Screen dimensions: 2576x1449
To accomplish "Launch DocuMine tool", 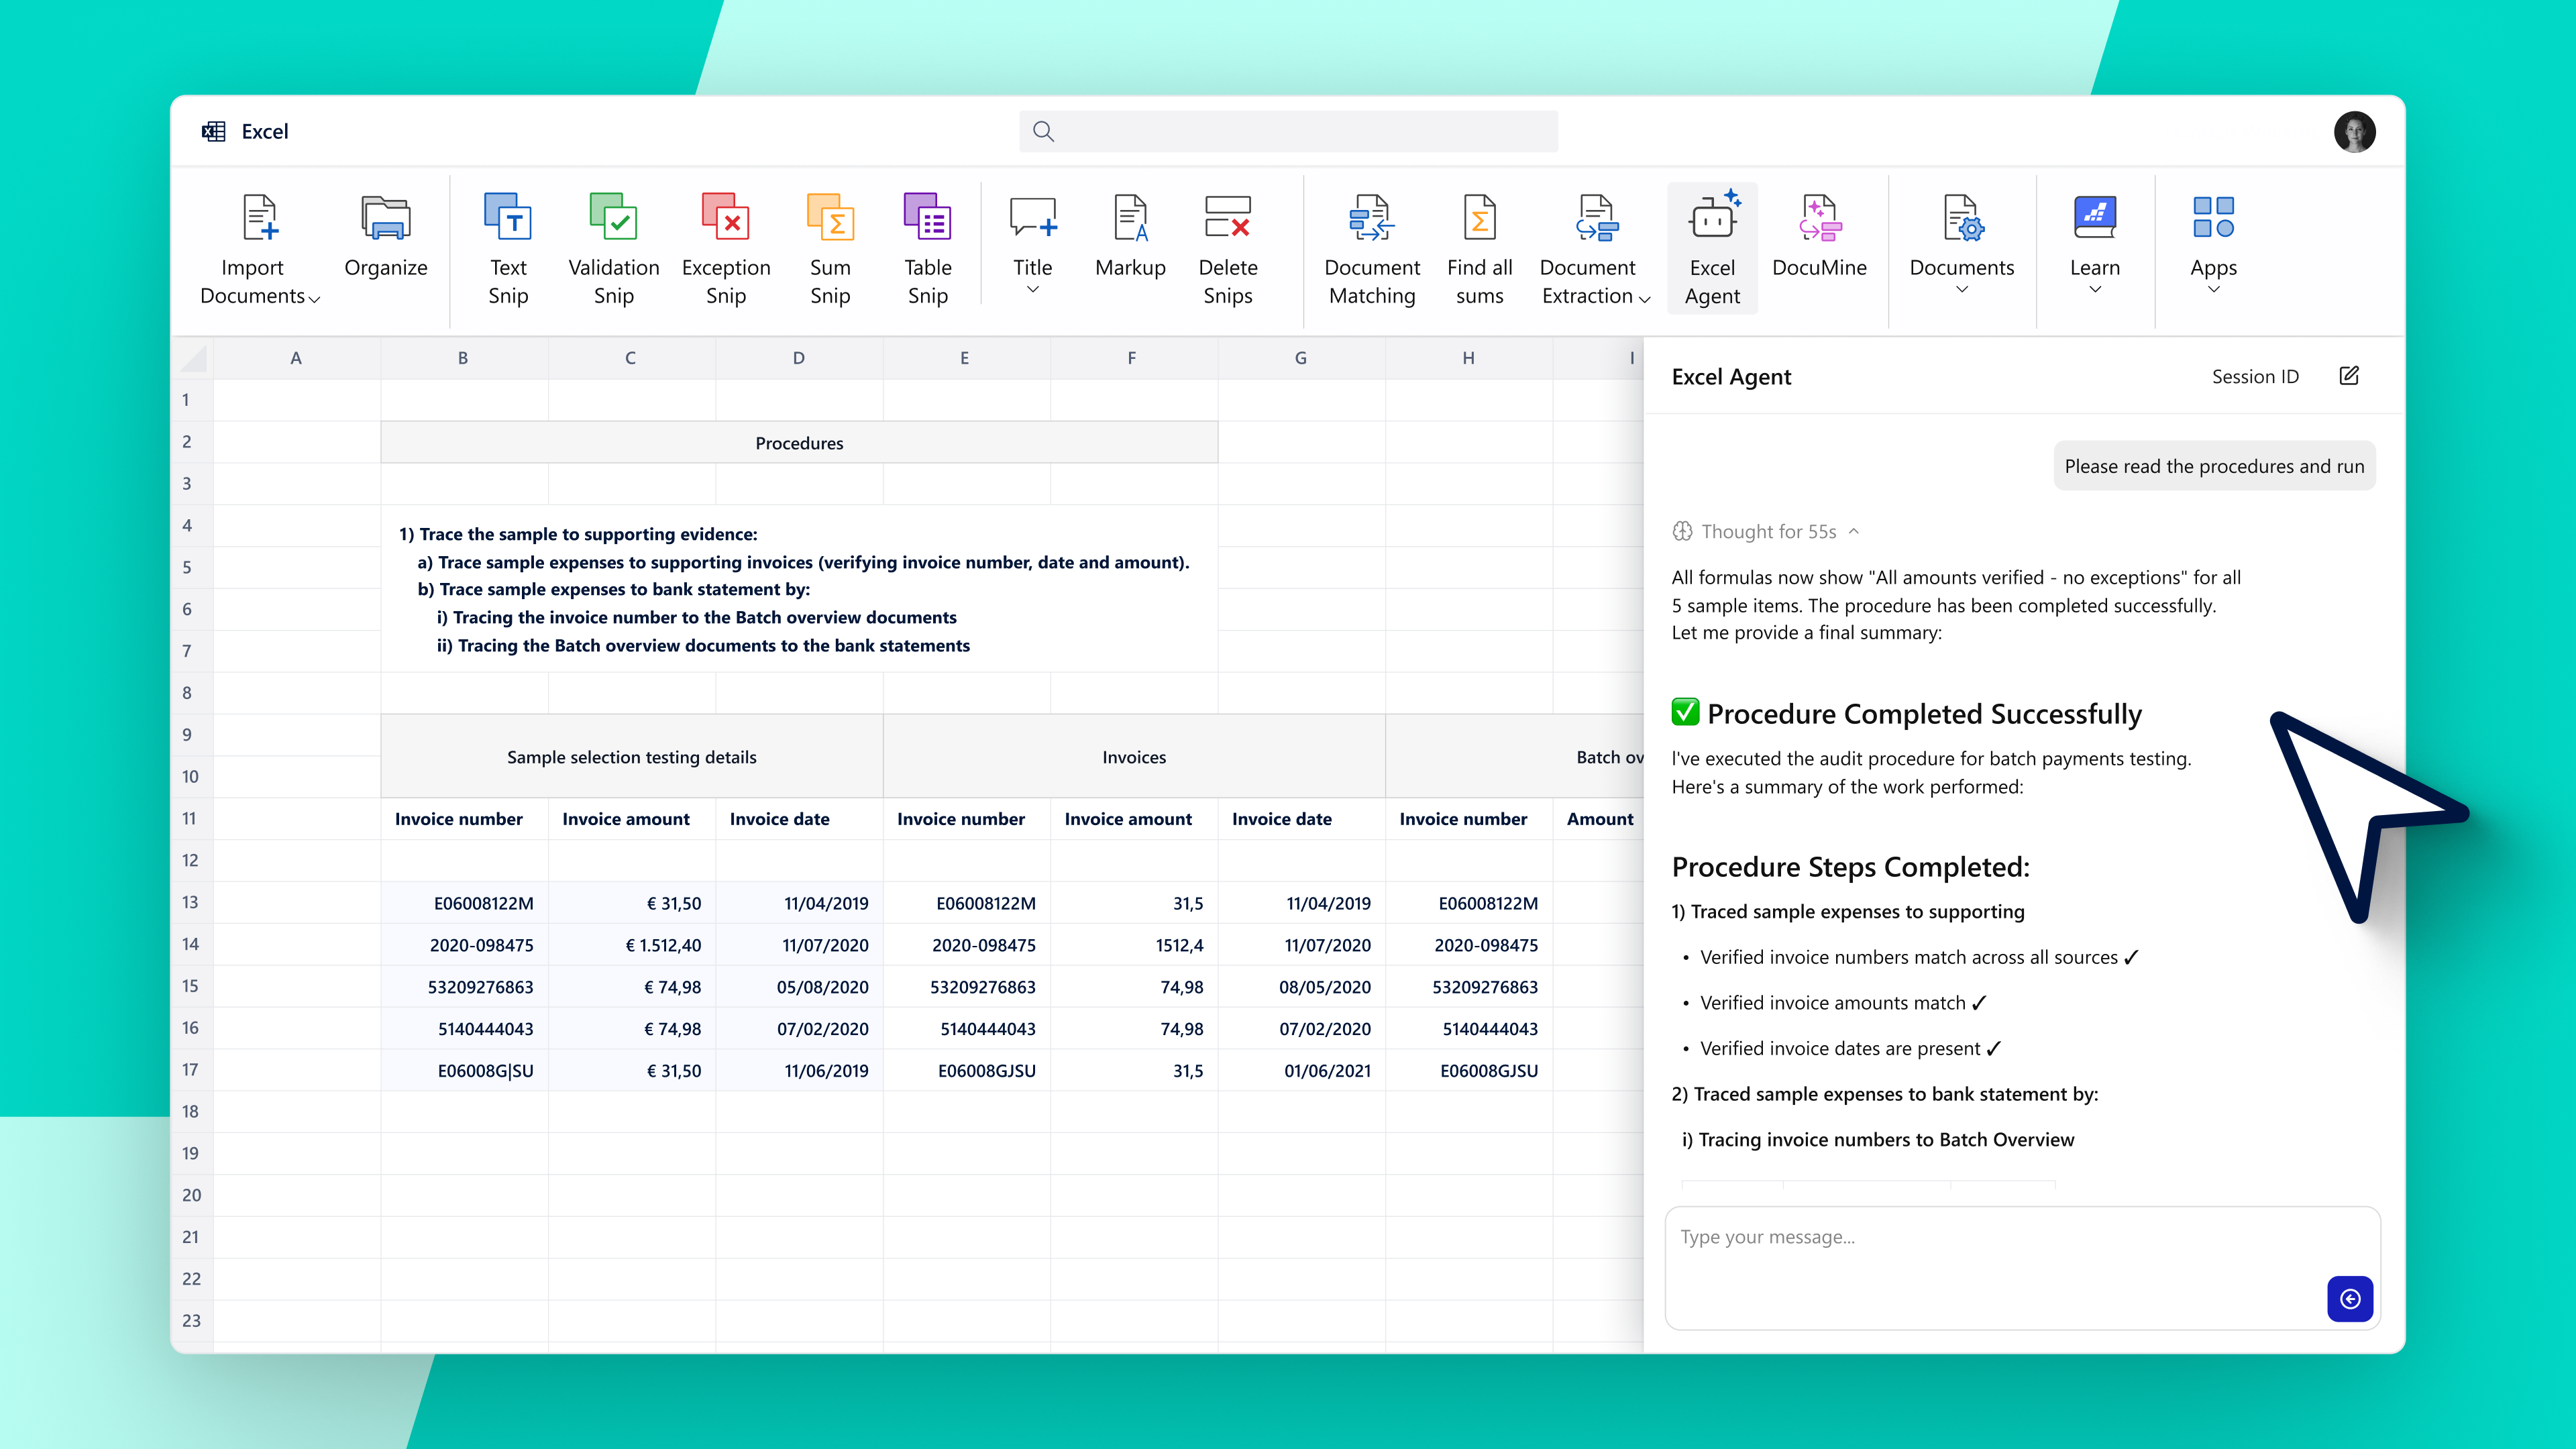I will click(1819, 235).
